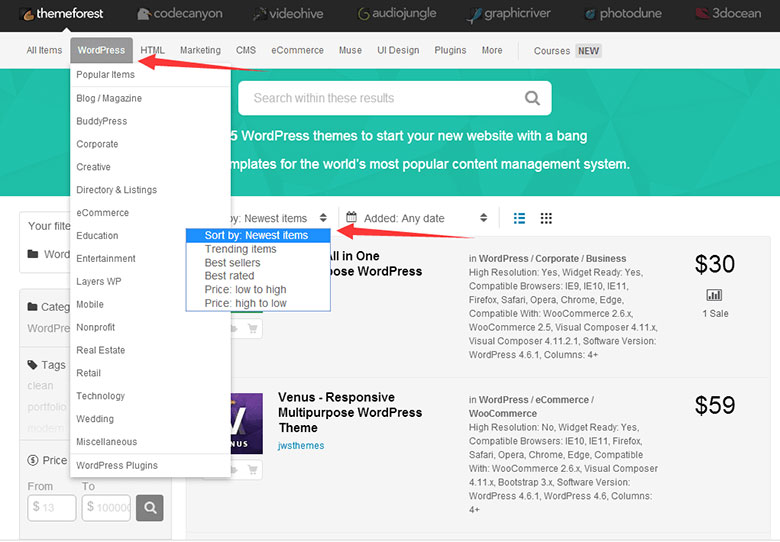Switch to list view layout icon
Screen dimensions: 780x542
click(x=519, y=218)
